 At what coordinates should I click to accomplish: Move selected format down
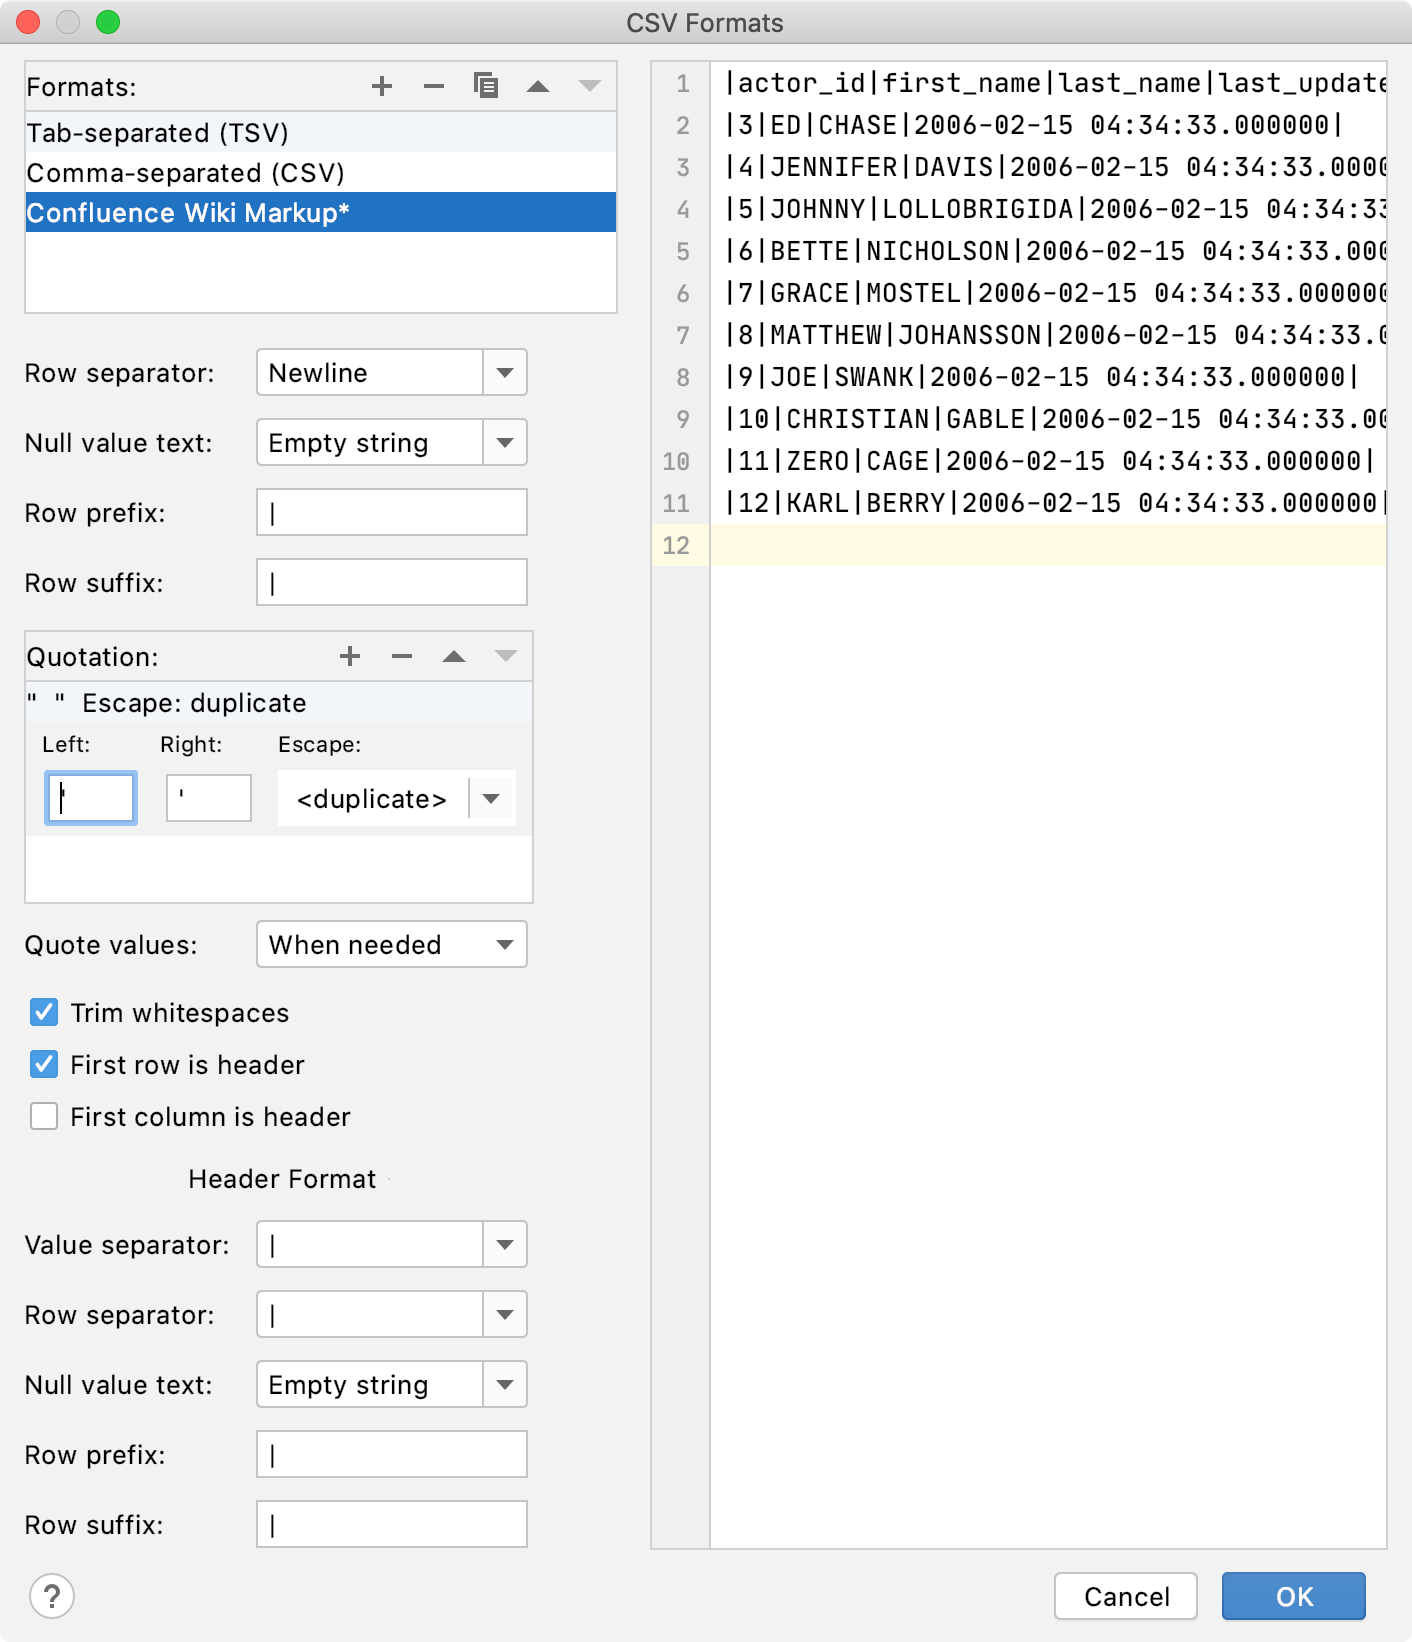pos(590,86)
